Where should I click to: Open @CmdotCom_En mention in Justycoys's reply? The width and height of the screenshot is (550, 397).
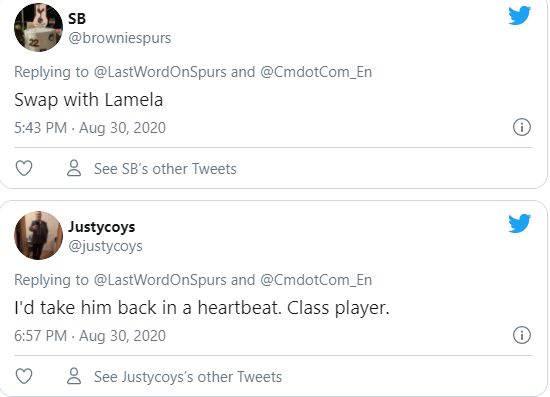point(316,280)
